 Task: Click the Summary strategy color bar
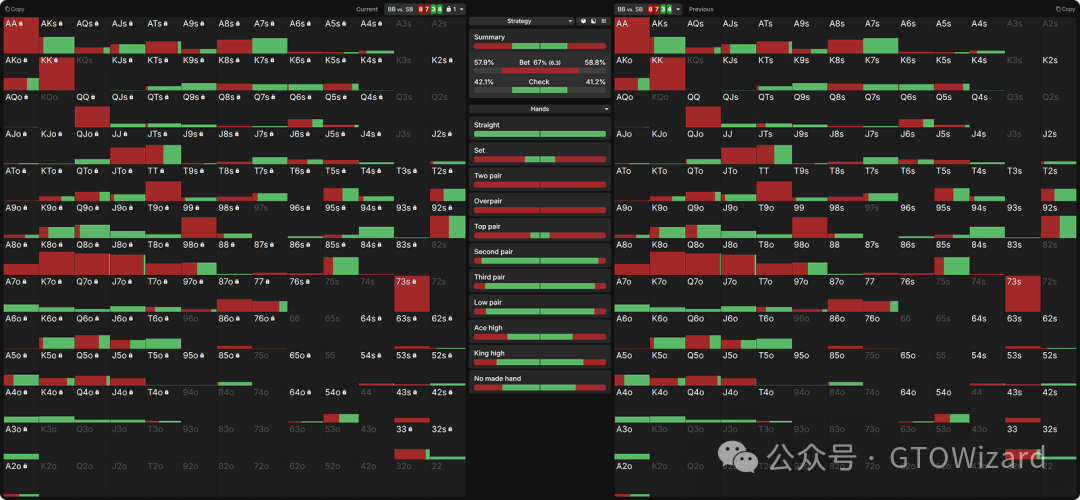tap(540, 46)
